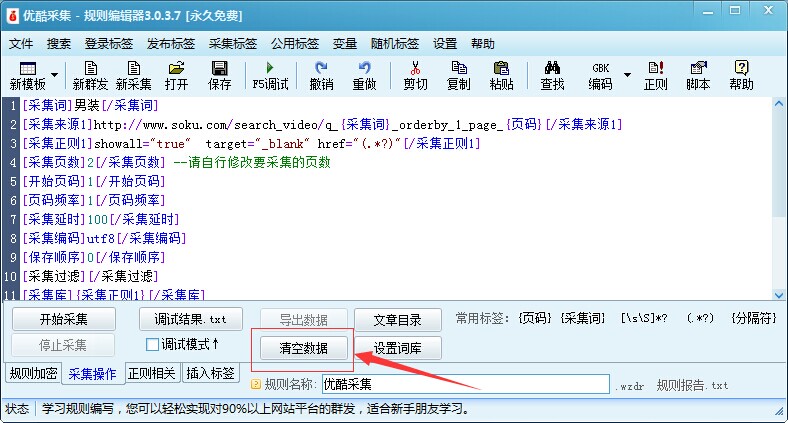The image size is (788, 423).
Task: Expand the 新模板 dropdown arrow
Action: [x=54, y=75]
